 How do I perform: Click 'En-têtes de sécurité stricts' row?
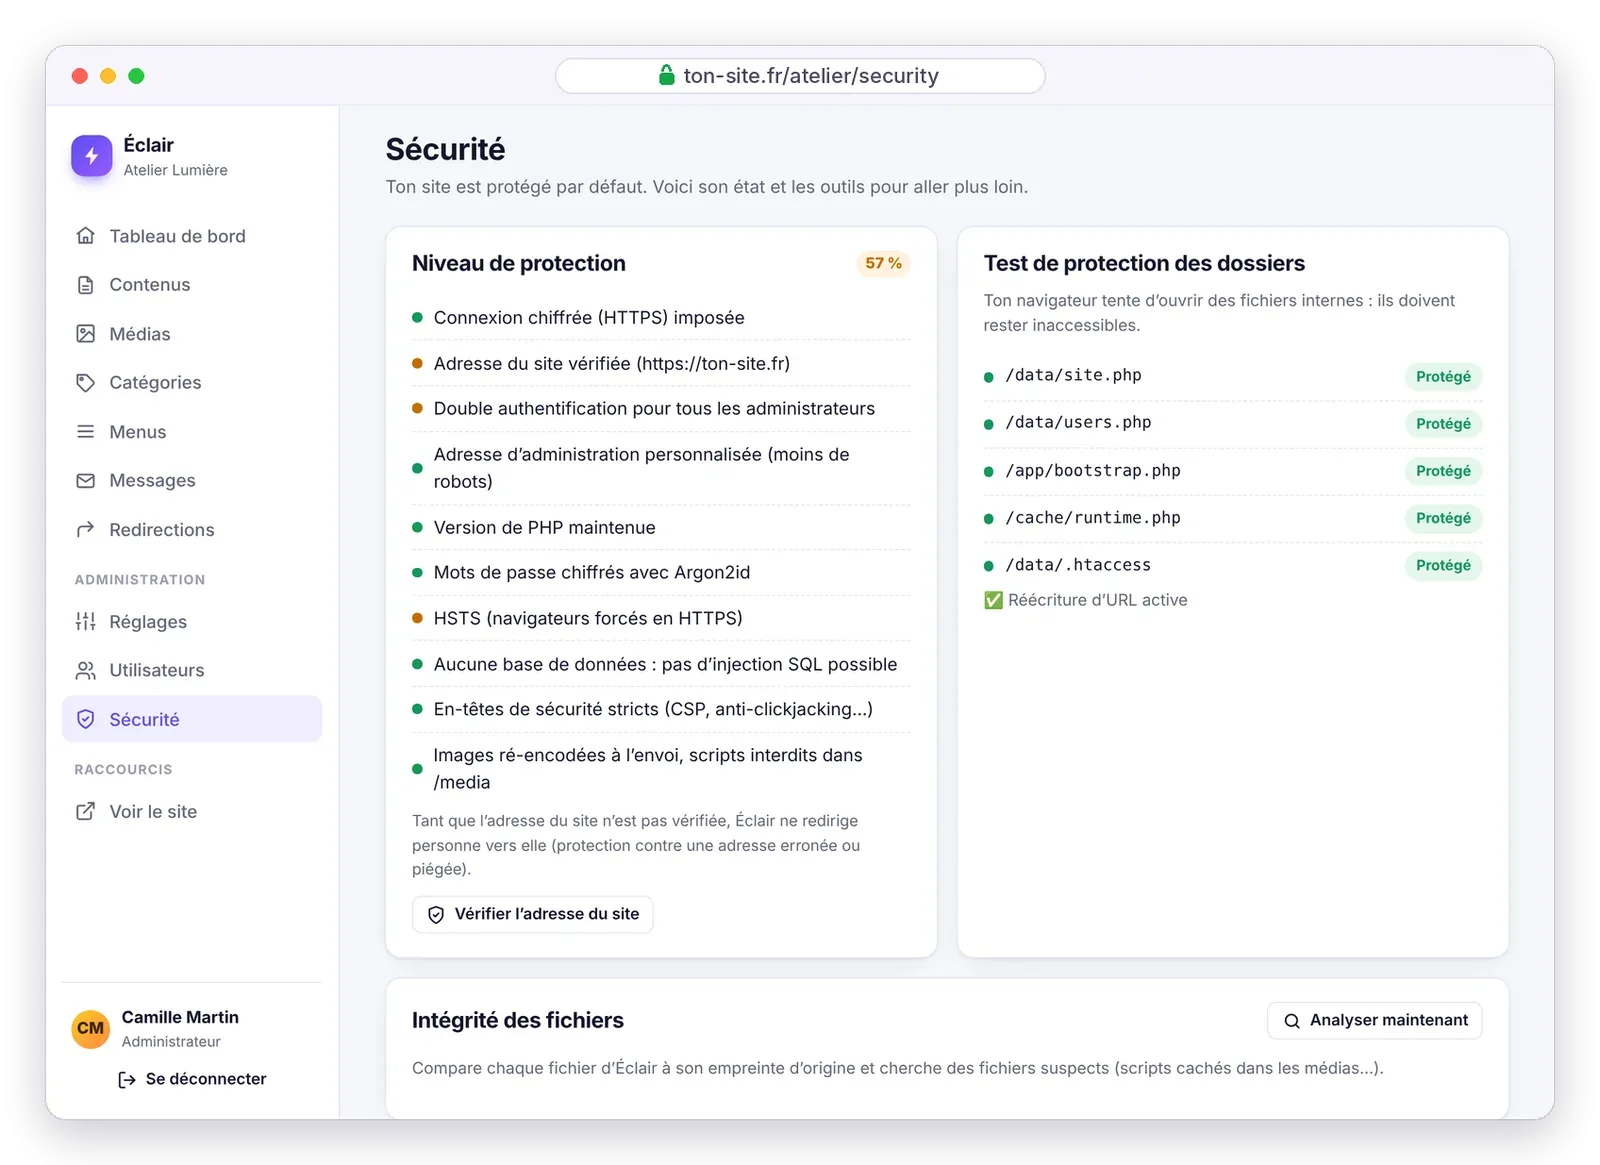[661, 709]
